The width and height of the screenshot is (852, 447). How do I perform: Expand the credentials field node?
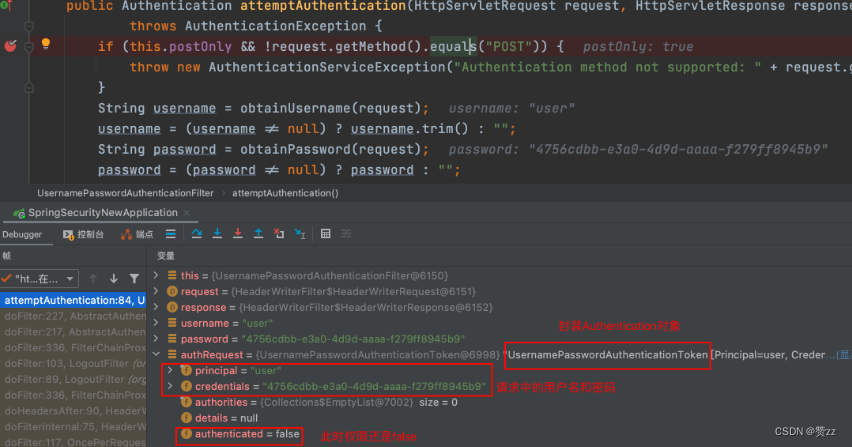(x=170, y=386)
